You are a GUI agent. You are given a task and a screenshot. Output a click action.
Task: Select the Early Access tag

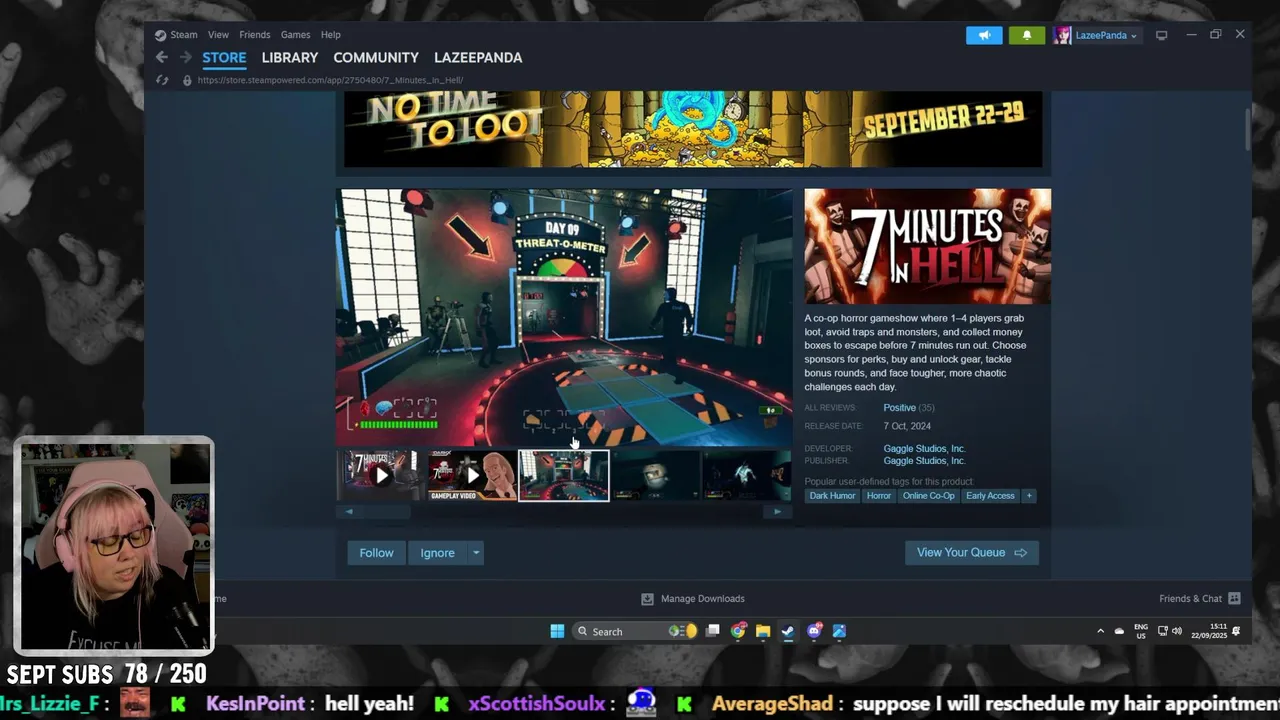(x=990, y=496)
